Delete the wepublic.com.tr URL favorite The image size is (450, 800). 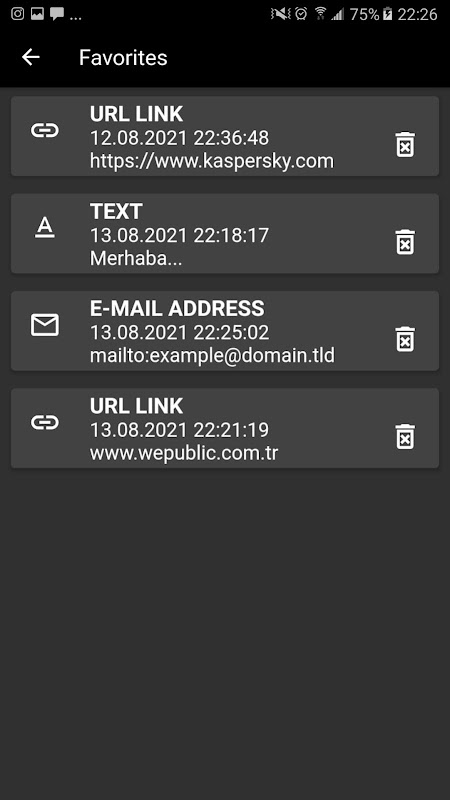click(x=406, y=437)
